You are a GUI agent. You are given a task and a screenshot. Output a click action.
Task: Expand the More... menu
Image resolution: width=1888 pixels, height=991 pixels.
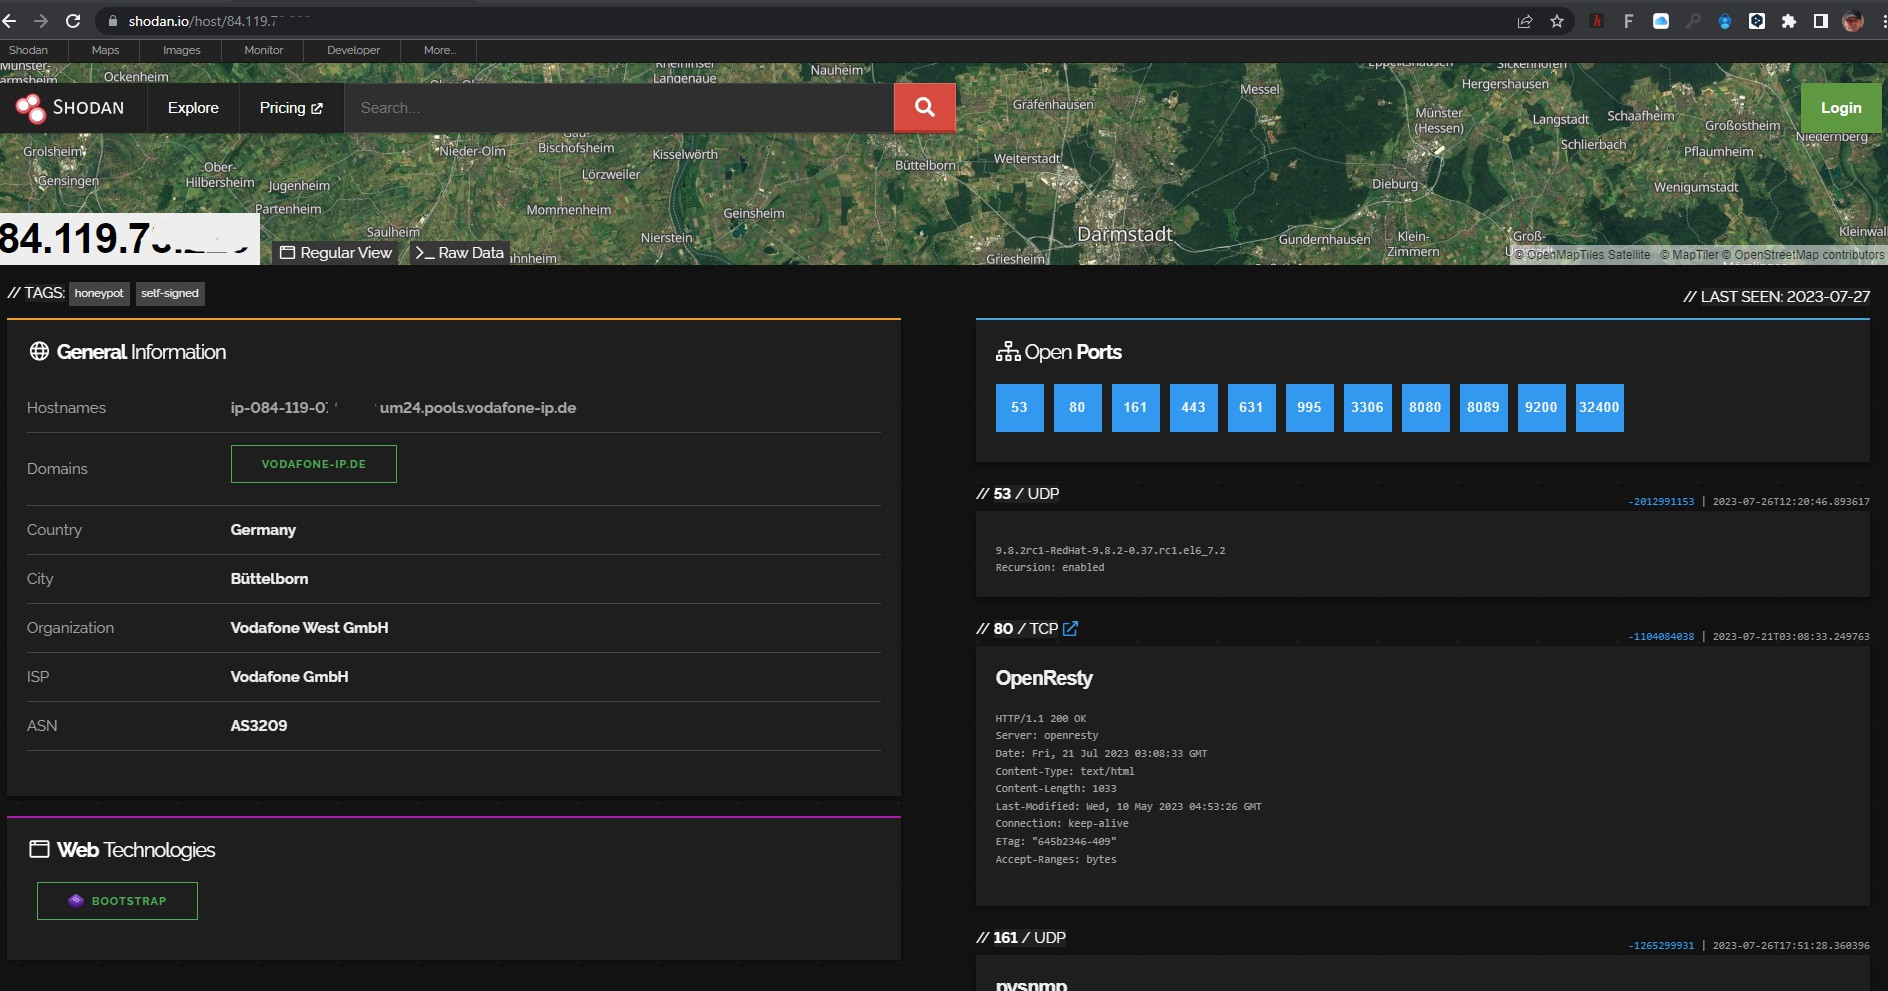[439, 50]
